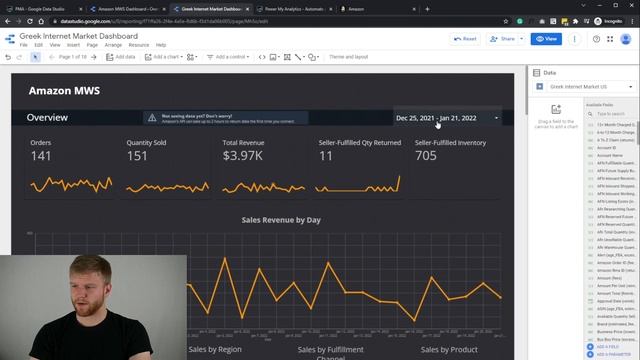Select the Seller-Fulfilled Inventory scorecard
The height and width of the screenshot is (360, 640).
456,167
